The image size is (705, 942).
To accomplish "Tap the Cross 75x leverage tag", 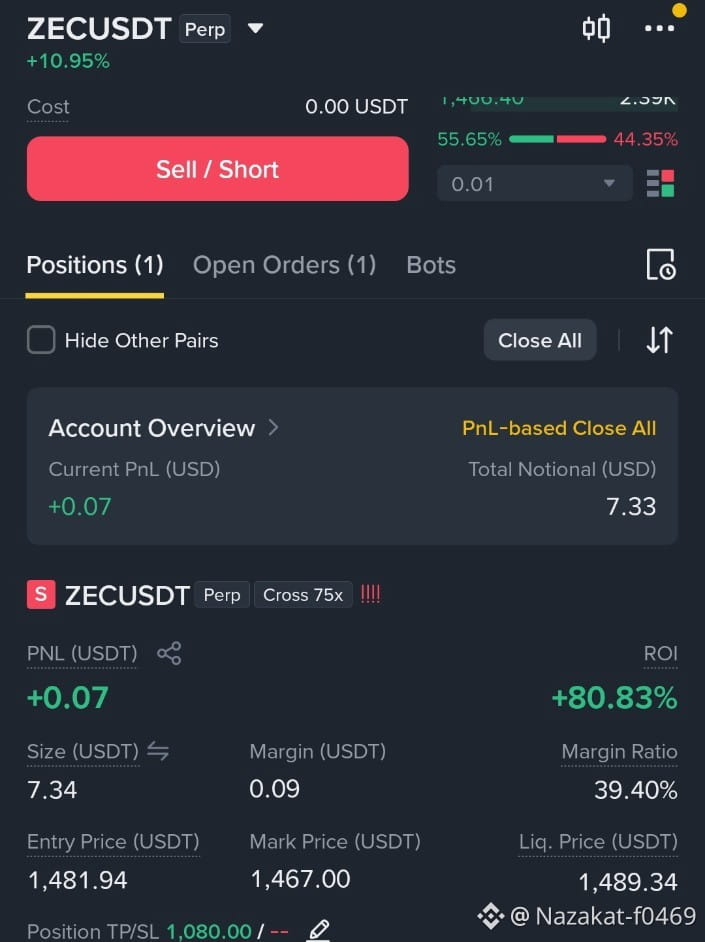I will point(303,595).
